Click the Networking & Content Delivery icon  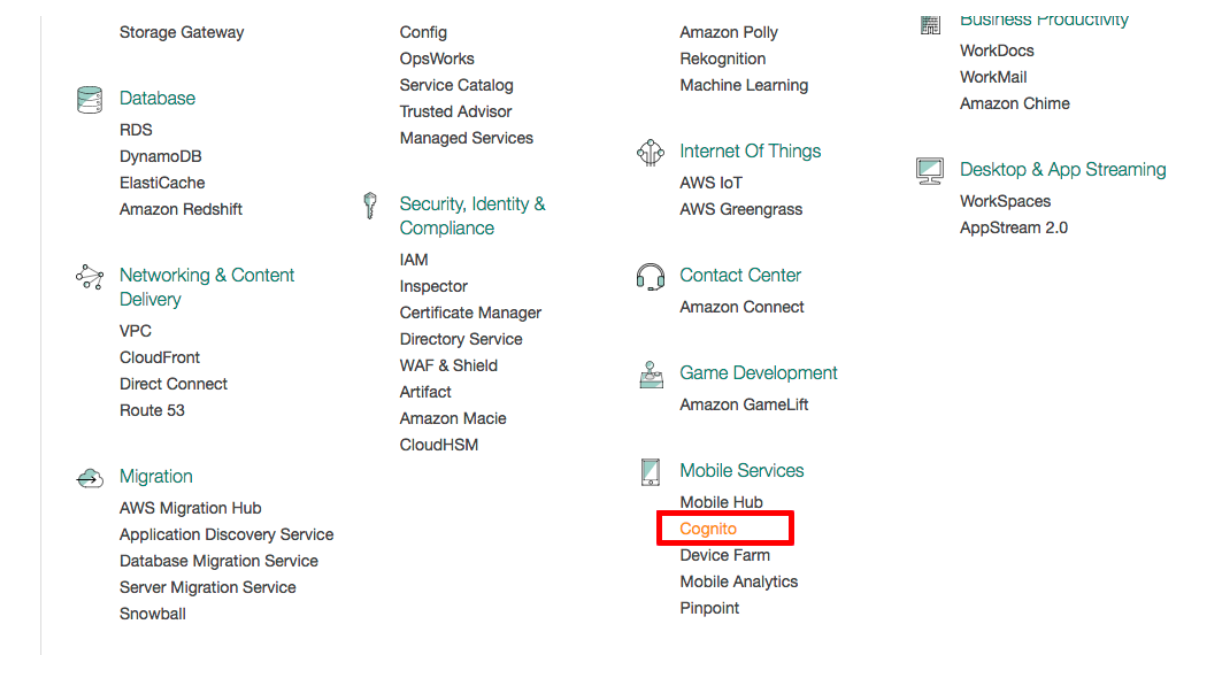pyautogui.click(x=90, y=277)
